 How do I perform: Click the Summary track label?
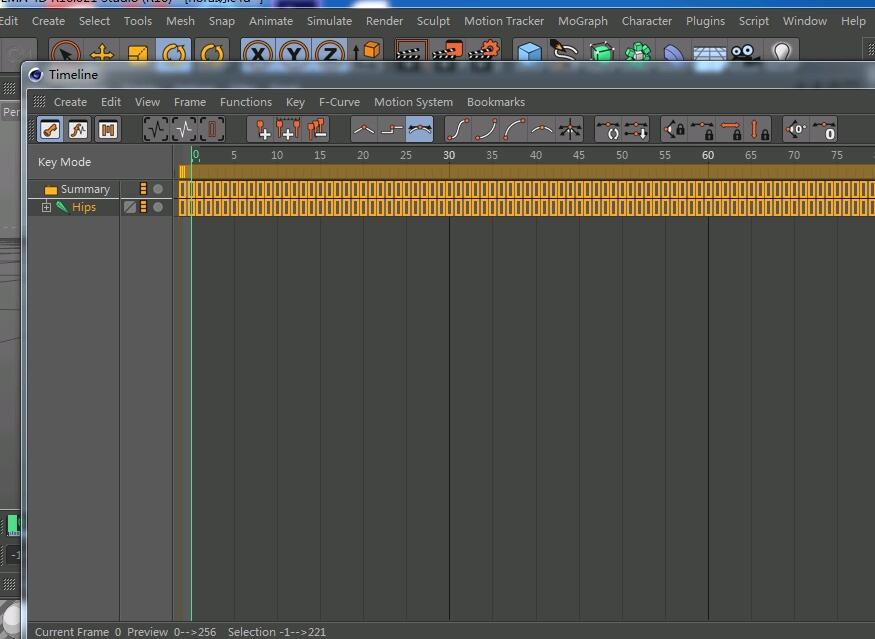pos(85,189)
